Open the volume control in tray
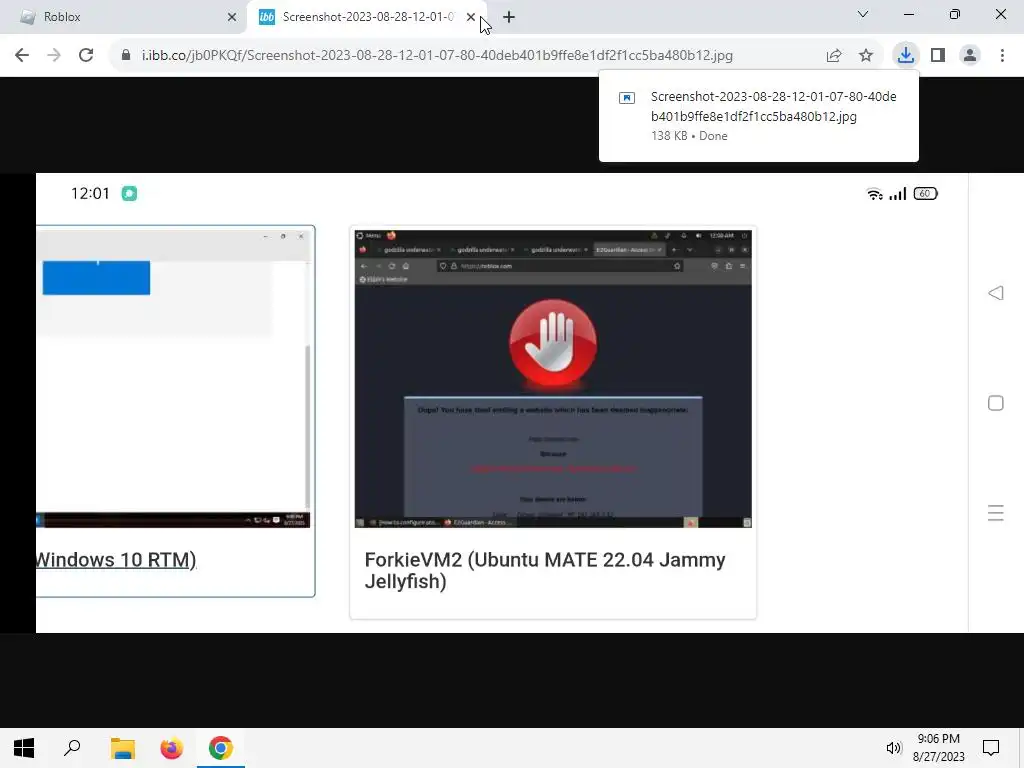This screenshot has height=768, width=1024. click(x=893, y=748)
